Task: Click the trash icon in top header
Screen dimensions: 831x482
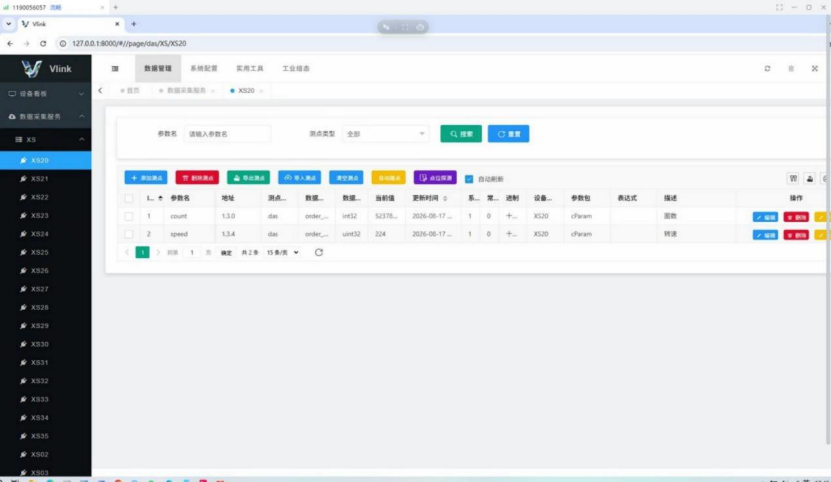Action: 791,68
